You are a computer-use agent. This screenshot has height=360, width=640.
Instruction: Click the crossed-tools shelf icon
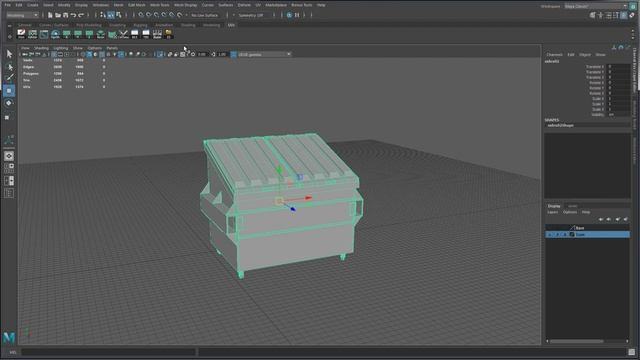tap(123, 34)
